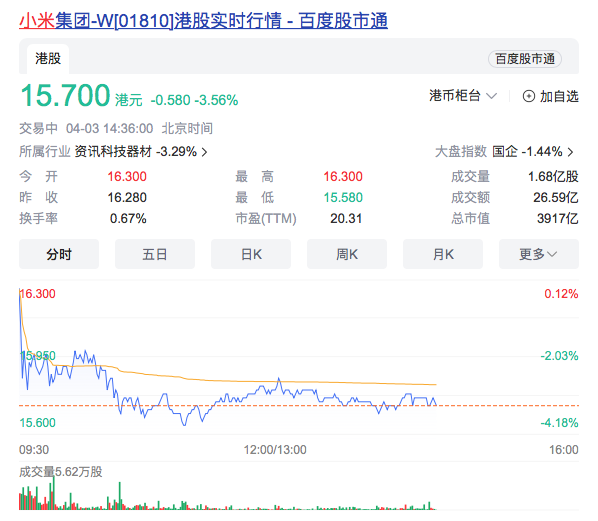Click the 0.12% chart axis label

[x=561, y=294]
